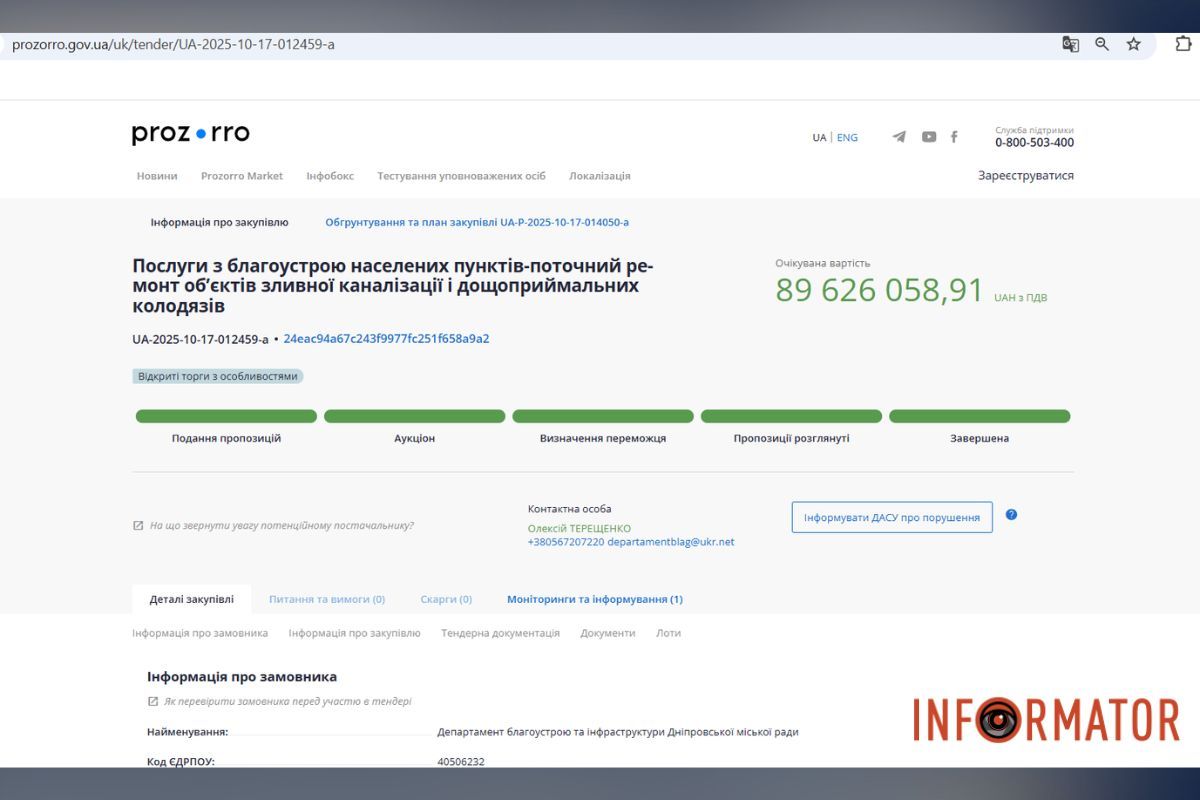
Task: Click the customer name Департамент благоустрою та інфраструктури
Action: pyautogui.click(x=618, y=733)
